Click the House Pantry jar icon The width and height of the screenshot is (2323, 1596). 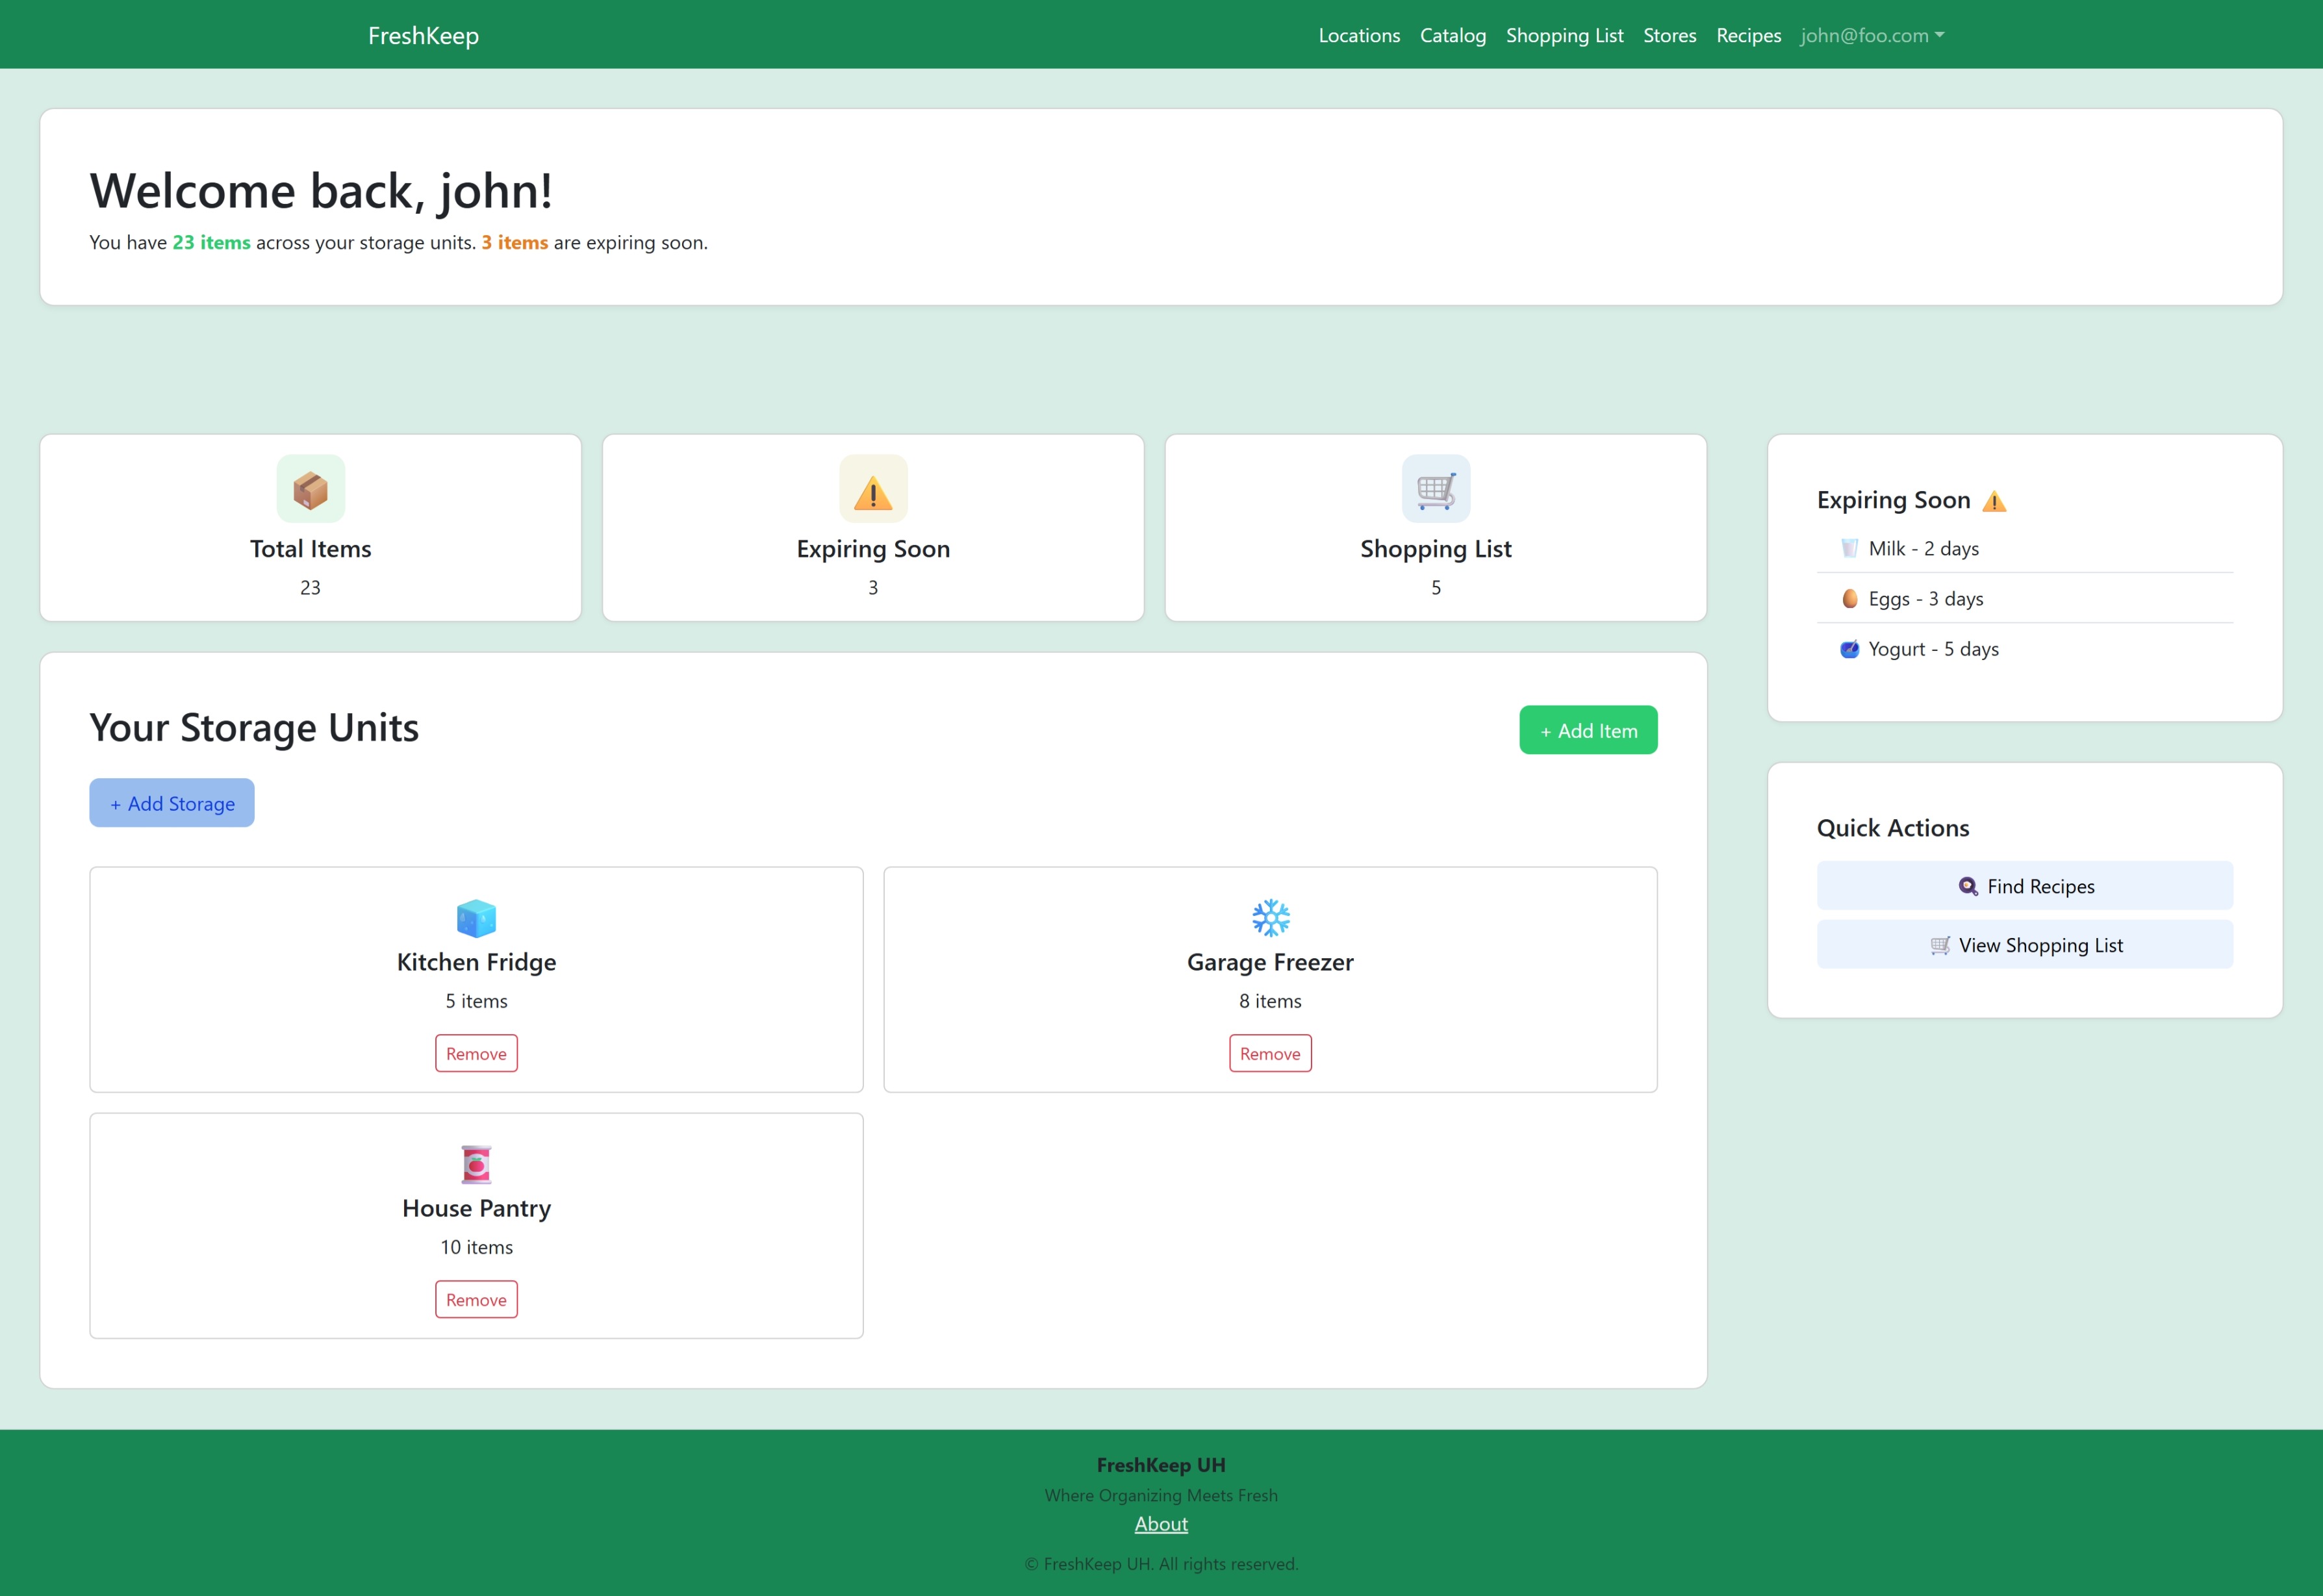(x=476, y=1163)
